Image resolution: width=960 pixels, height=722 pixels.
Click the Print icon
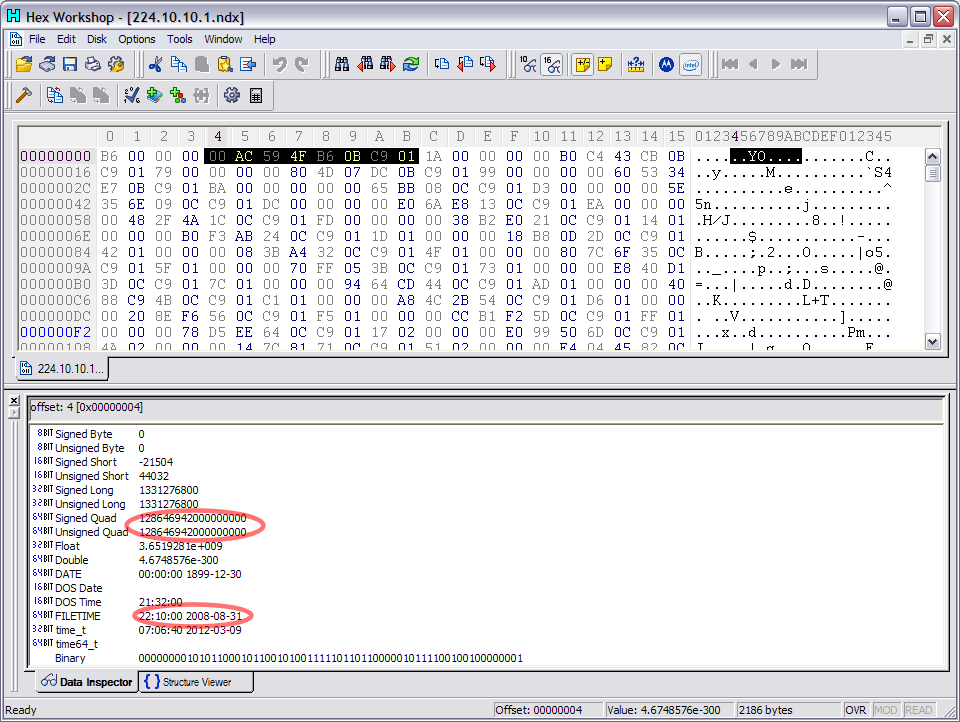click(x=92, y=64)
